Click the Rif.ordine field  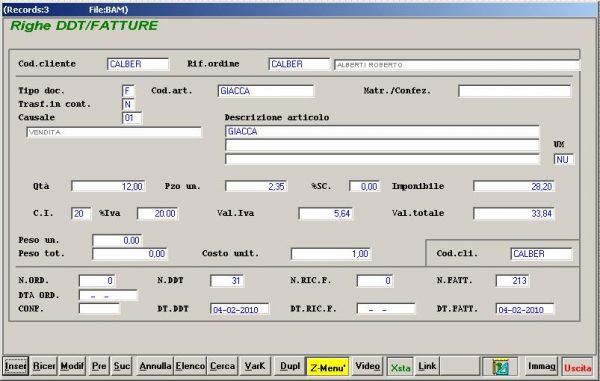[x=299, y=64]
